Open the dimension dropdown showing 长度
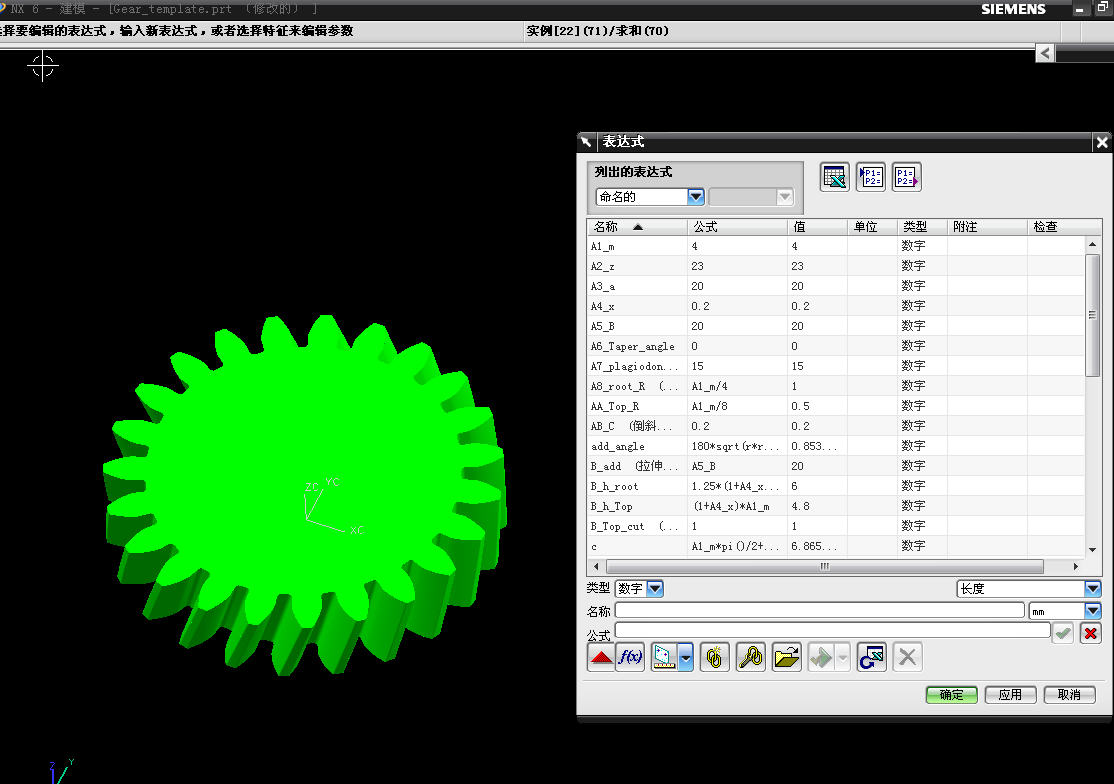This screenshot has height=784, width=1114. (x=1093, y=589)
